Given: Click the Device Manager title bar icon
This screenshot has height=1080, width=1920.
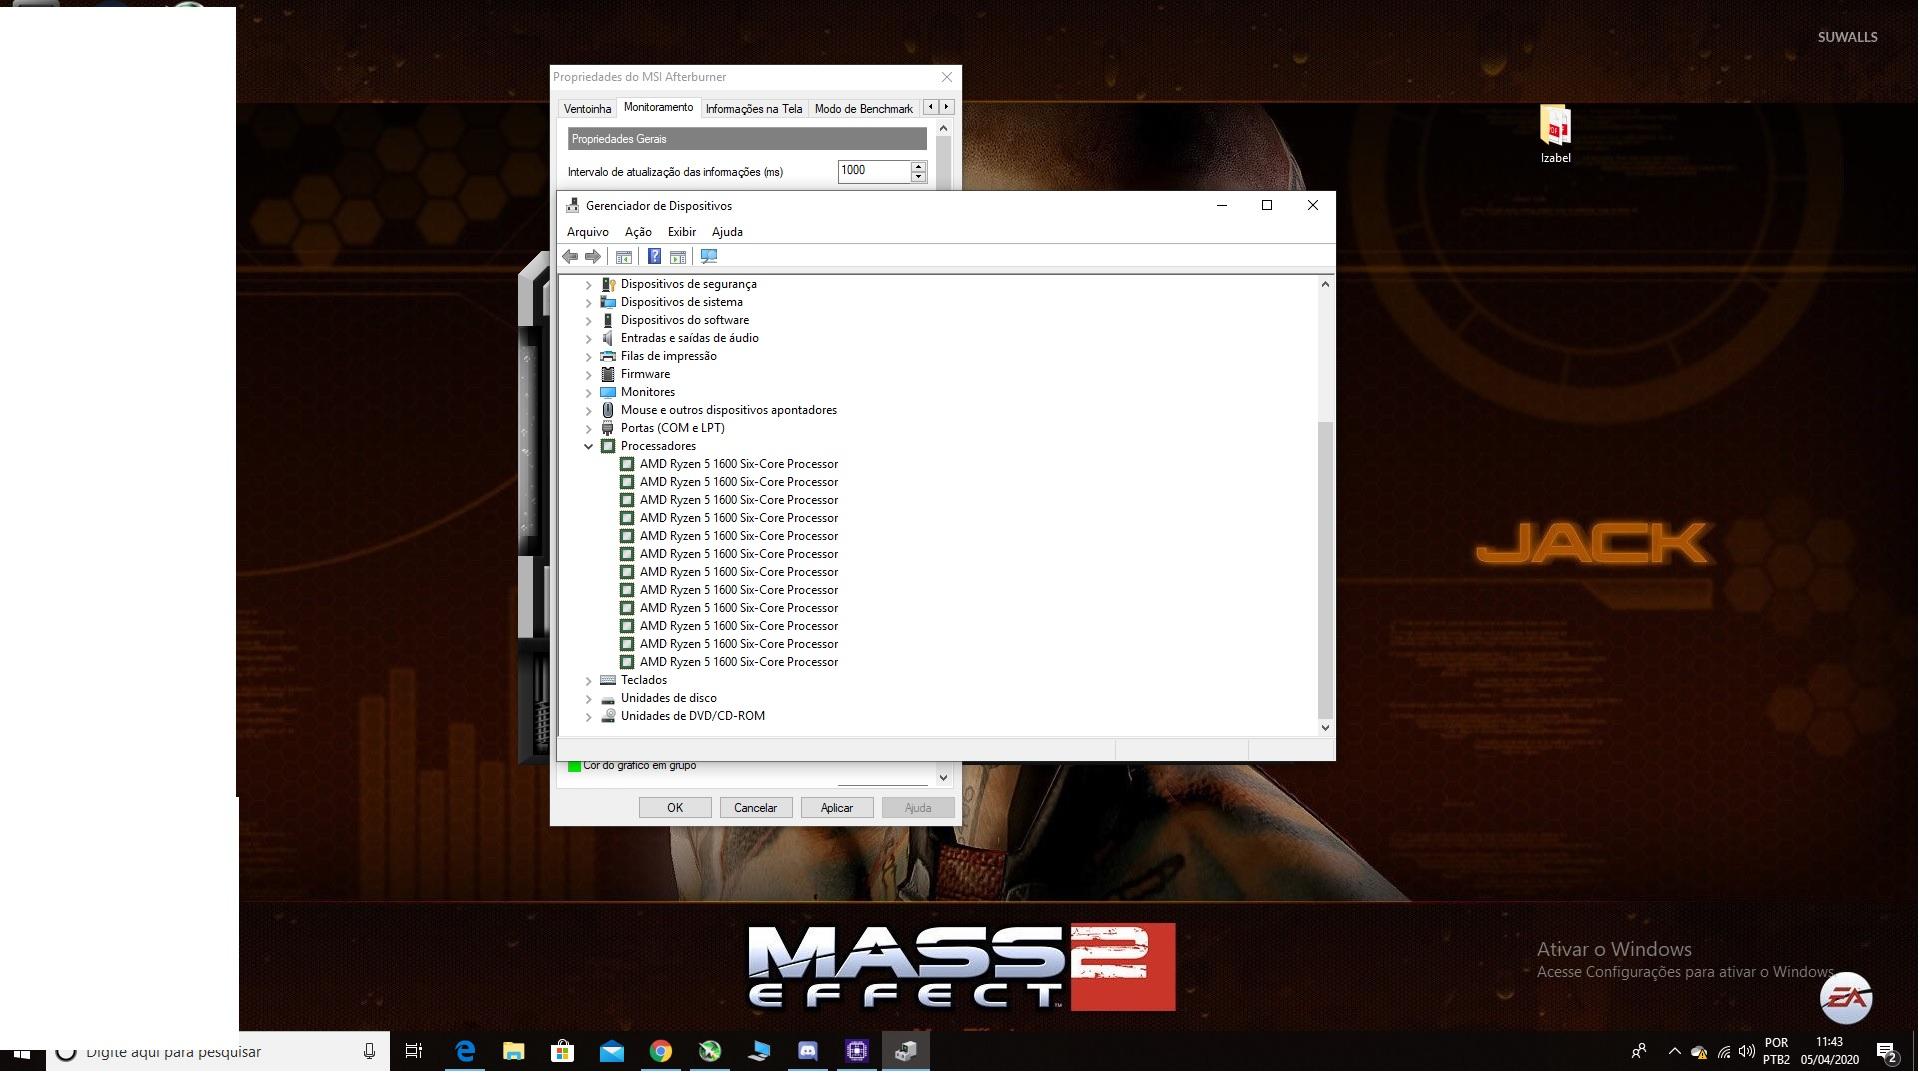Looking at the screenshot, I should coord(572,205).
